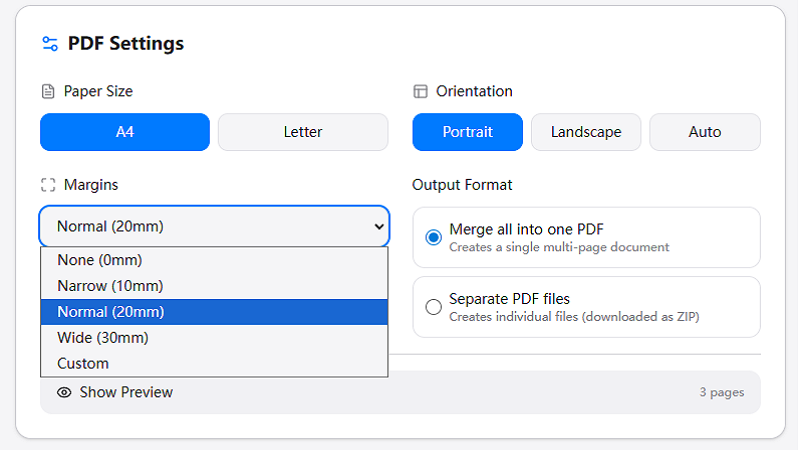
Task: Click the Margins dashed-square icon
Action: (48, 185)
